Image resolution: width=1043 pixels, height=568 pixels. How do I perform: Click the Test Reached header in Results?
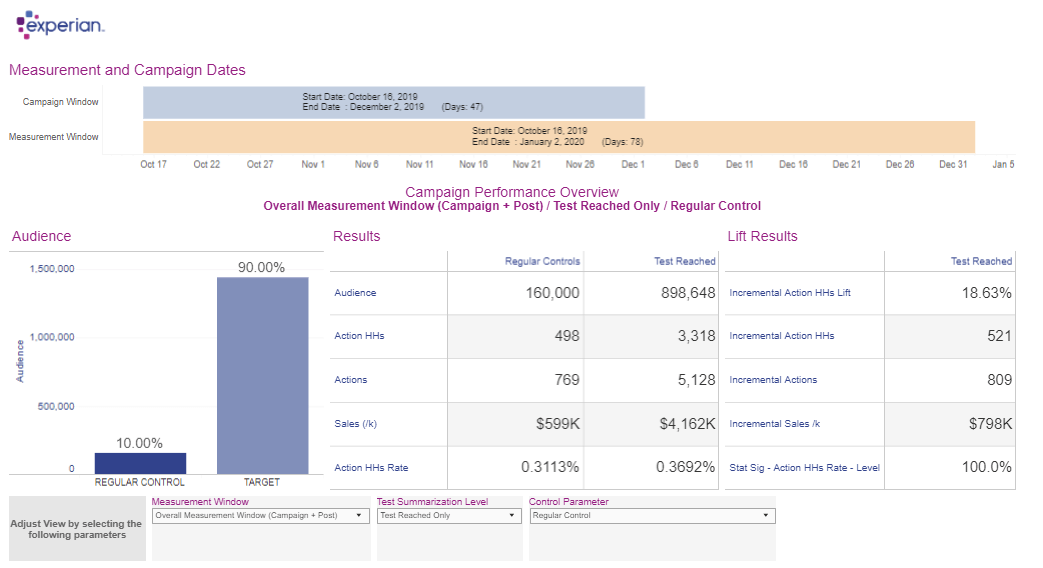tap(685, 261)
